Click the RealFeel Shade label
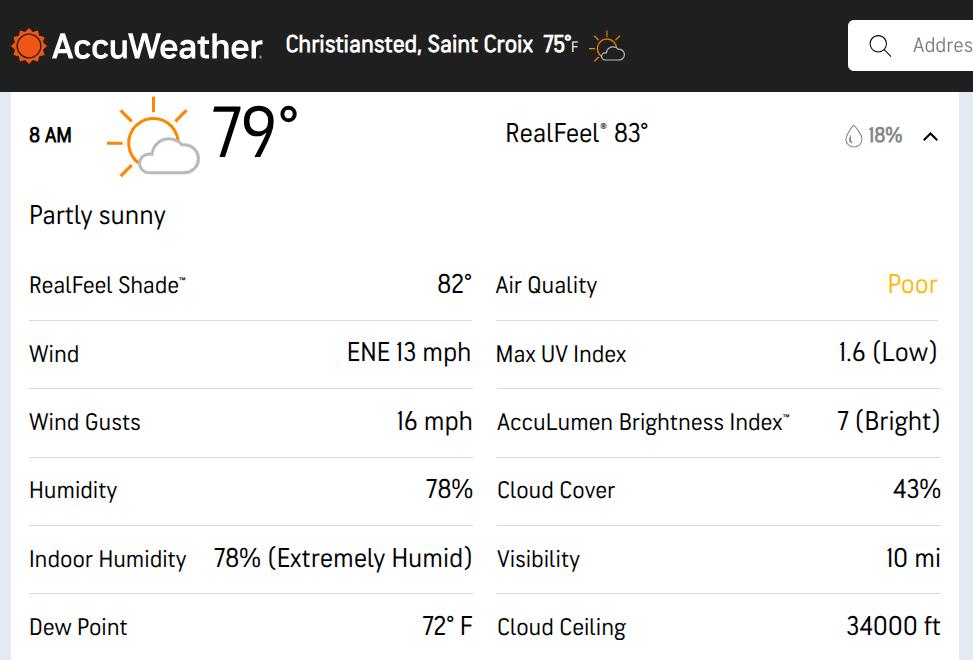This screenshot has height=660, width=973. pyautogui.click(x=107, y=285)
